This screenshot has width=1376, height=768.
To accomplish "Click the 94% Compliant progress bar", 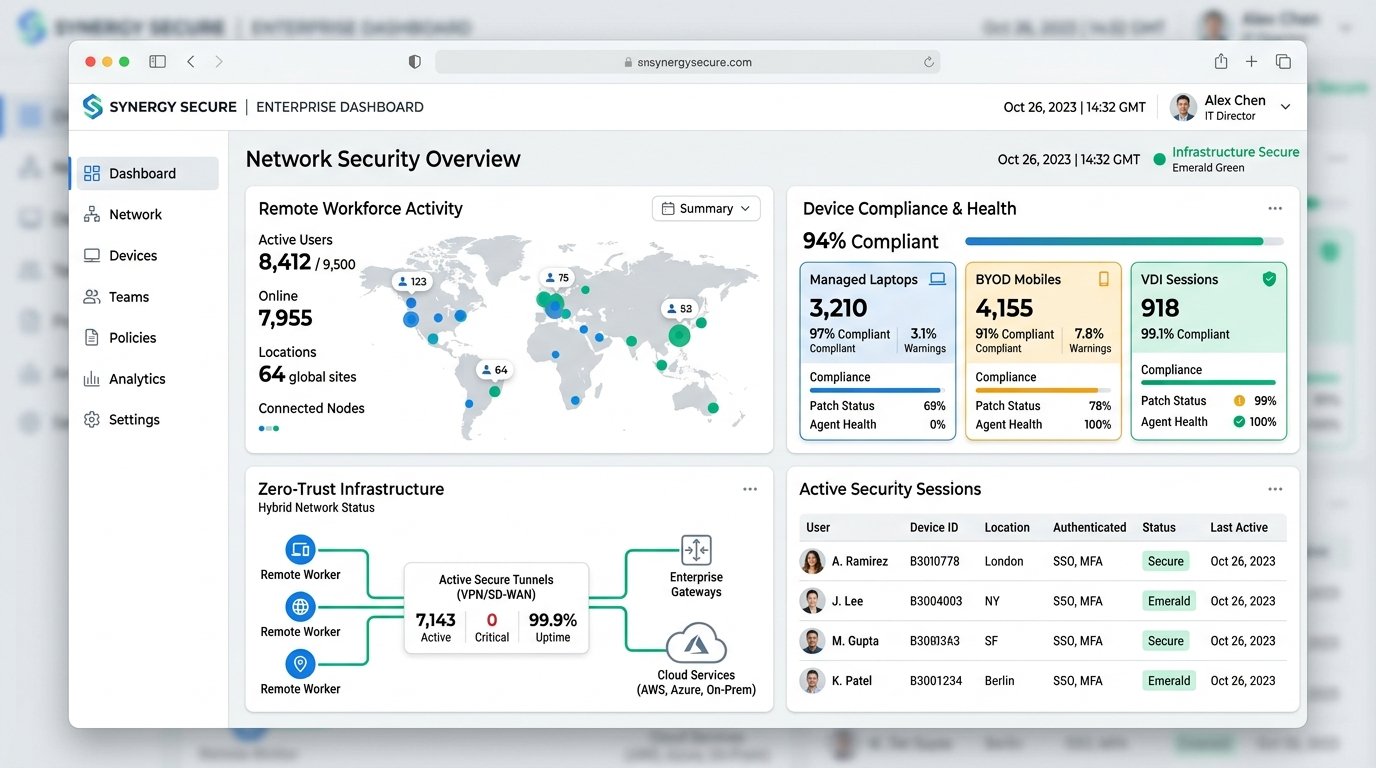I will pyautogui.click(x=1124, y=241).
